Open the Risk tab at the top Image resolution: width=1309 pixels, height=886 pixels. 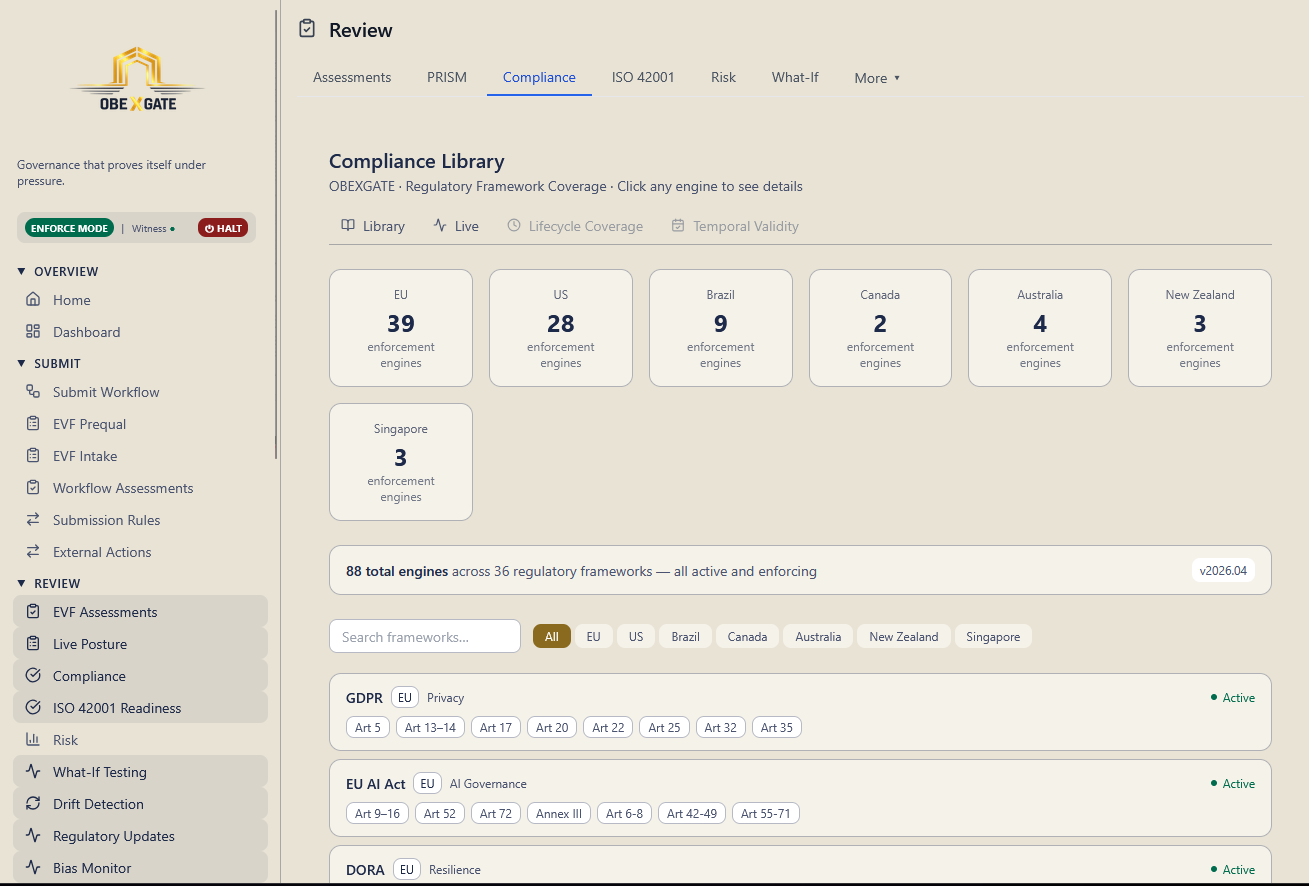click(x=723, y=77)
